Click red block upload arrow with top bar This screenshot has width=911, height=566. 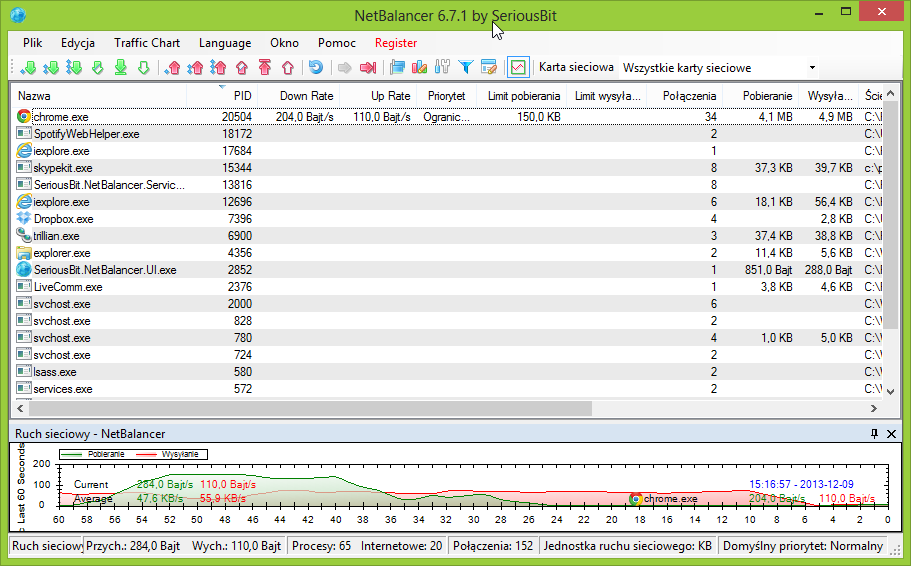coord(265,67)
